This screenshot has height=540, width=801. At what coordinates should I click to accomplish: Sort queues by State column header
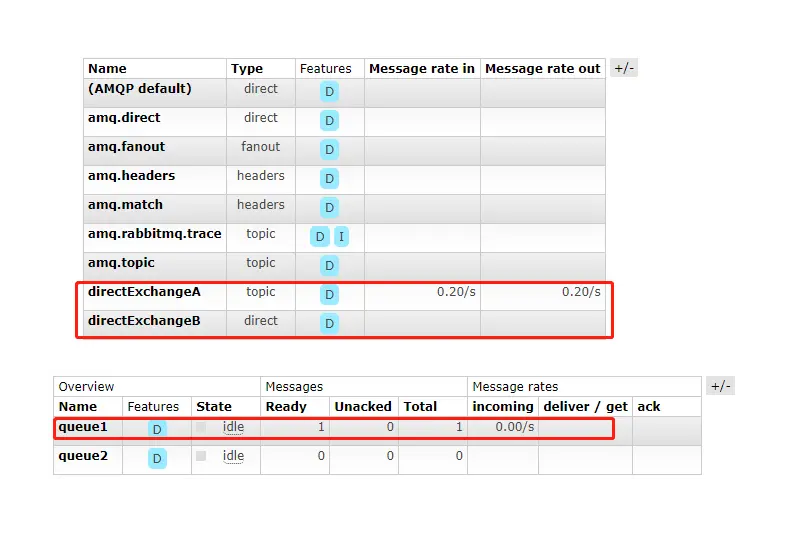coord(214,407)
